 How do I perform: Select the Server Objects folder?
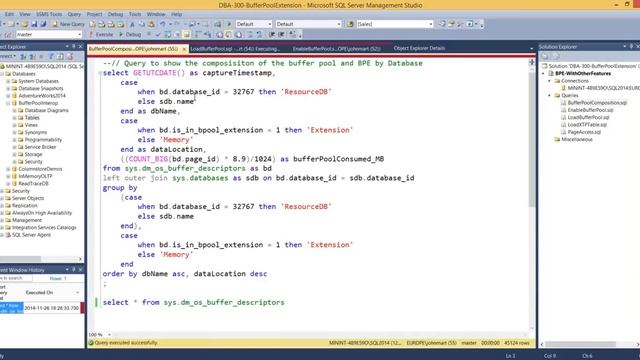28,198
